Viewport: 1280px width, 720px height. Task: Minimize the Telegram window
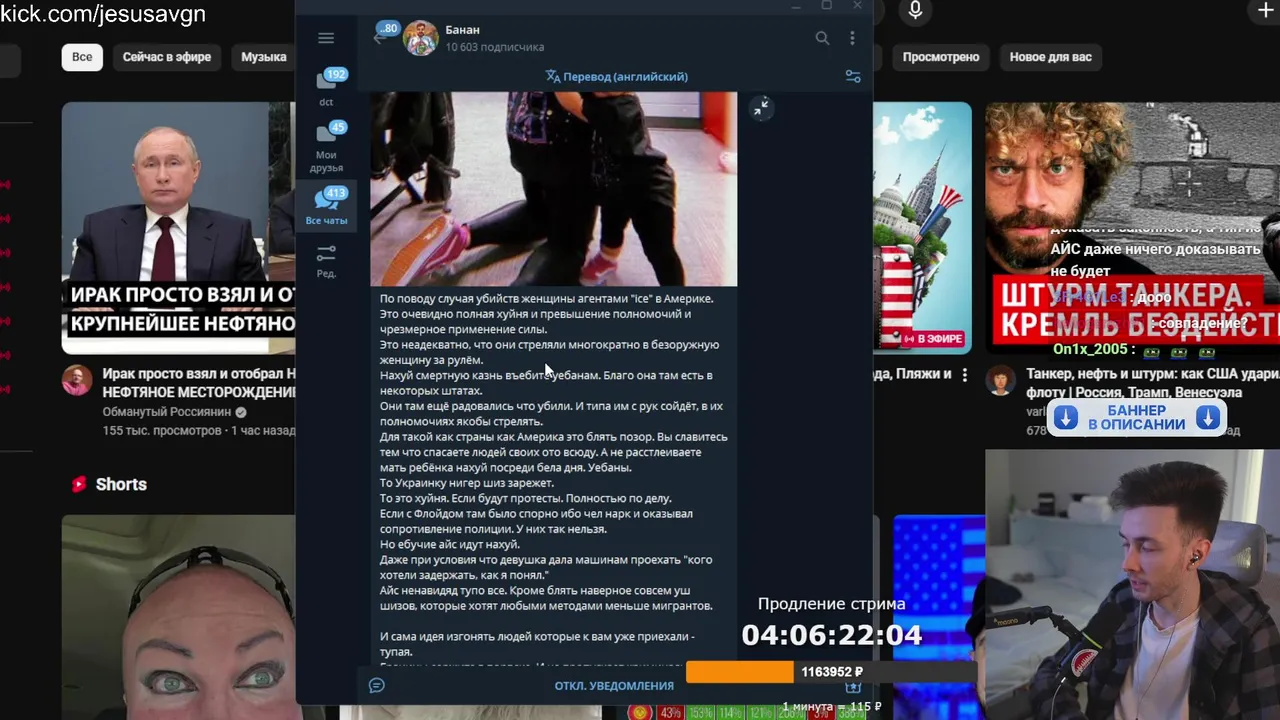click(x=796, y=6)
